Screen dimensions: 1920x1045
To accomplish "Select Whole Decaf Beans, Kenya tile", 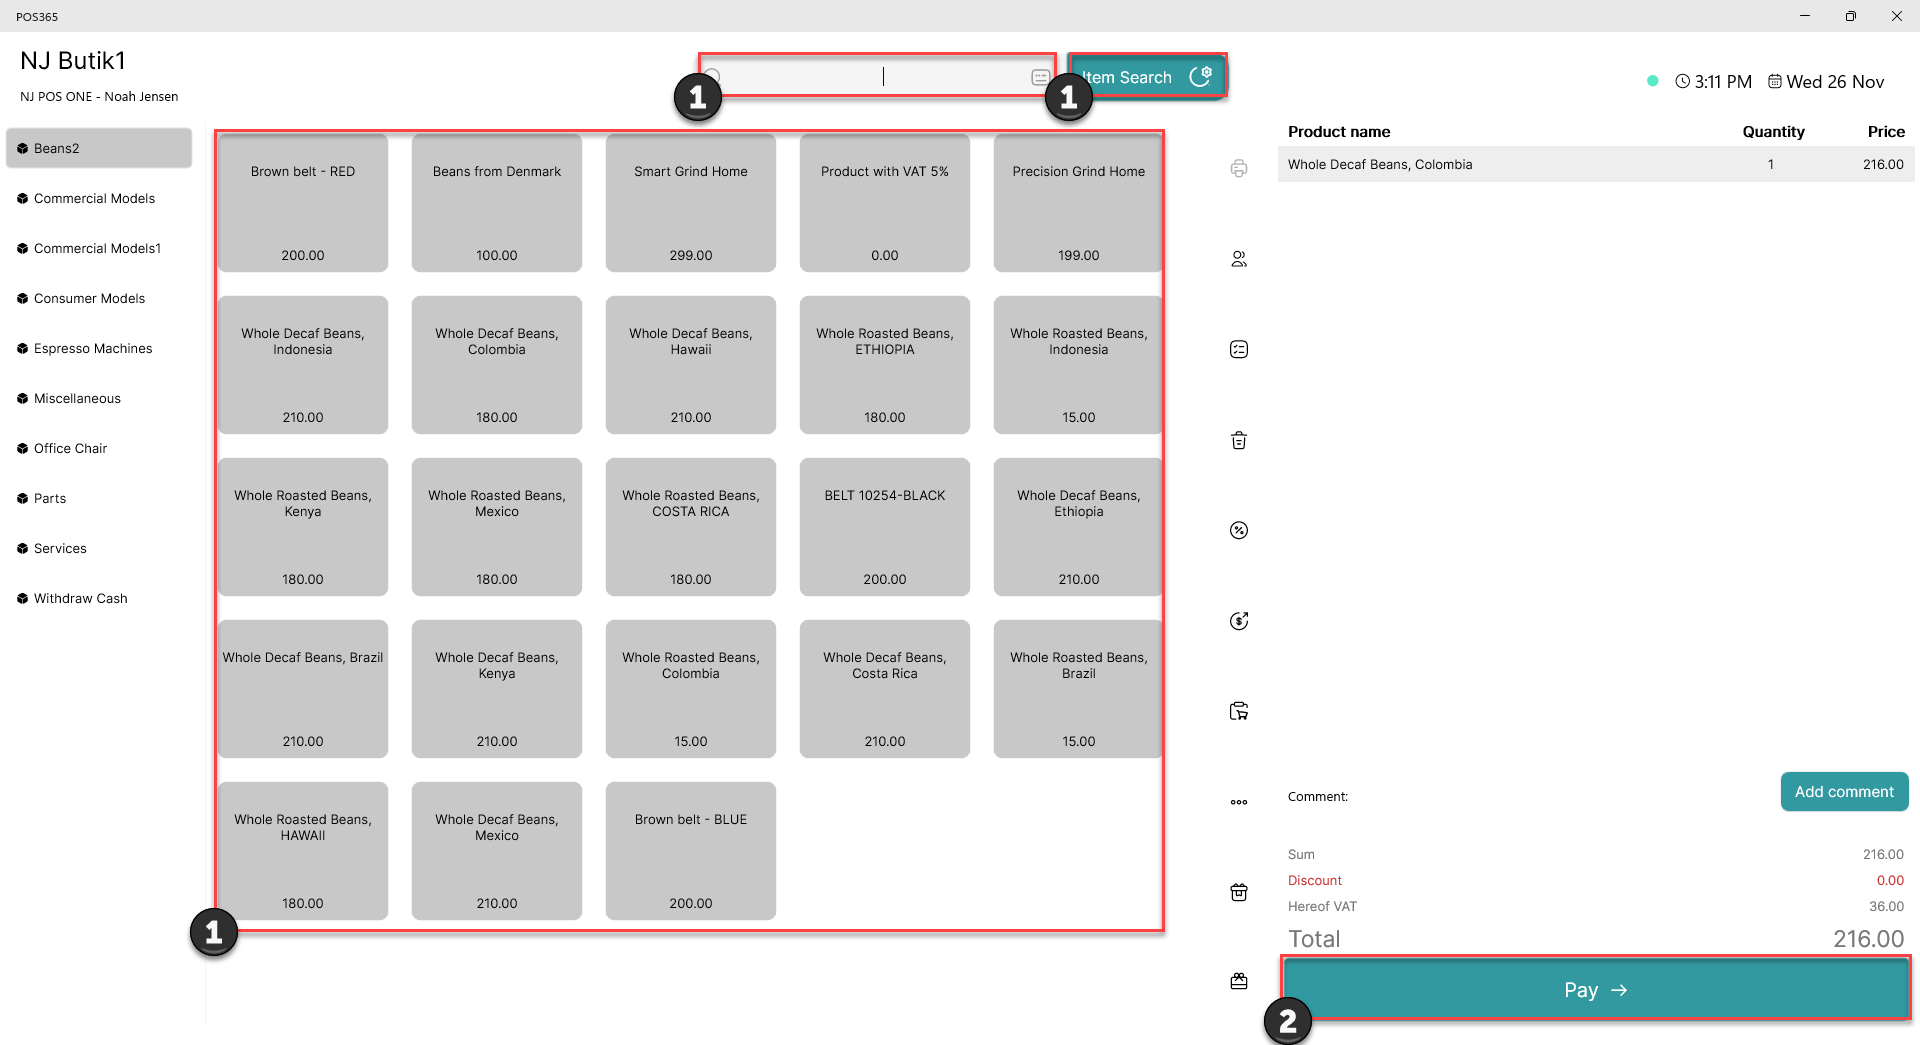I will pos(497,689).
